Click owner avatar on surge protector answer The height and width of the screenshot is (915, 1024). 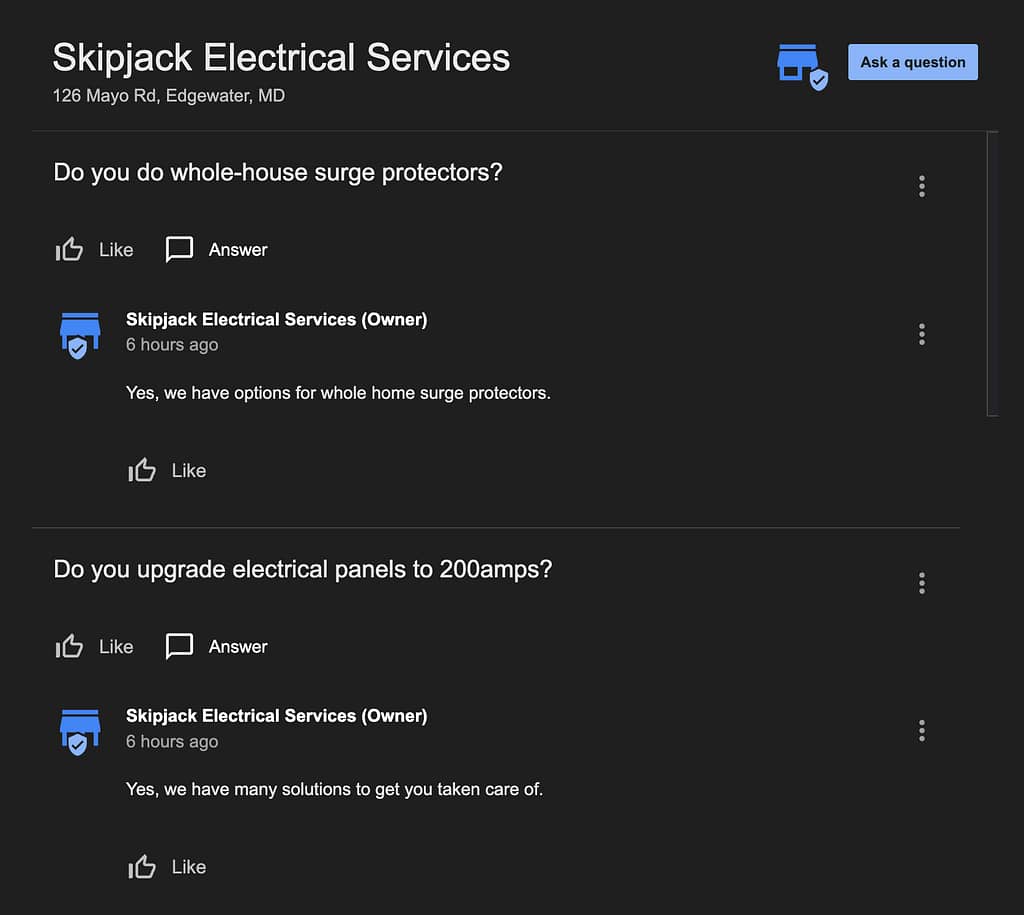[80, 336]
